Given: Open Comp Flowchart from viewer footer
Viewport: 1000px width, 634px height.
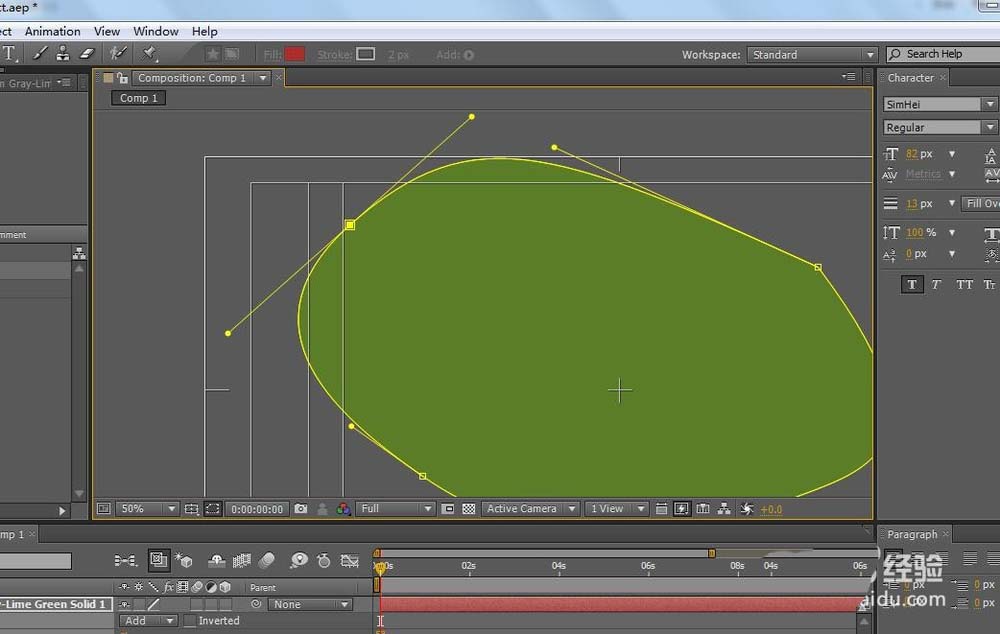Looking at the screenshot, I should pyautogui.click(x=724, y=509).
